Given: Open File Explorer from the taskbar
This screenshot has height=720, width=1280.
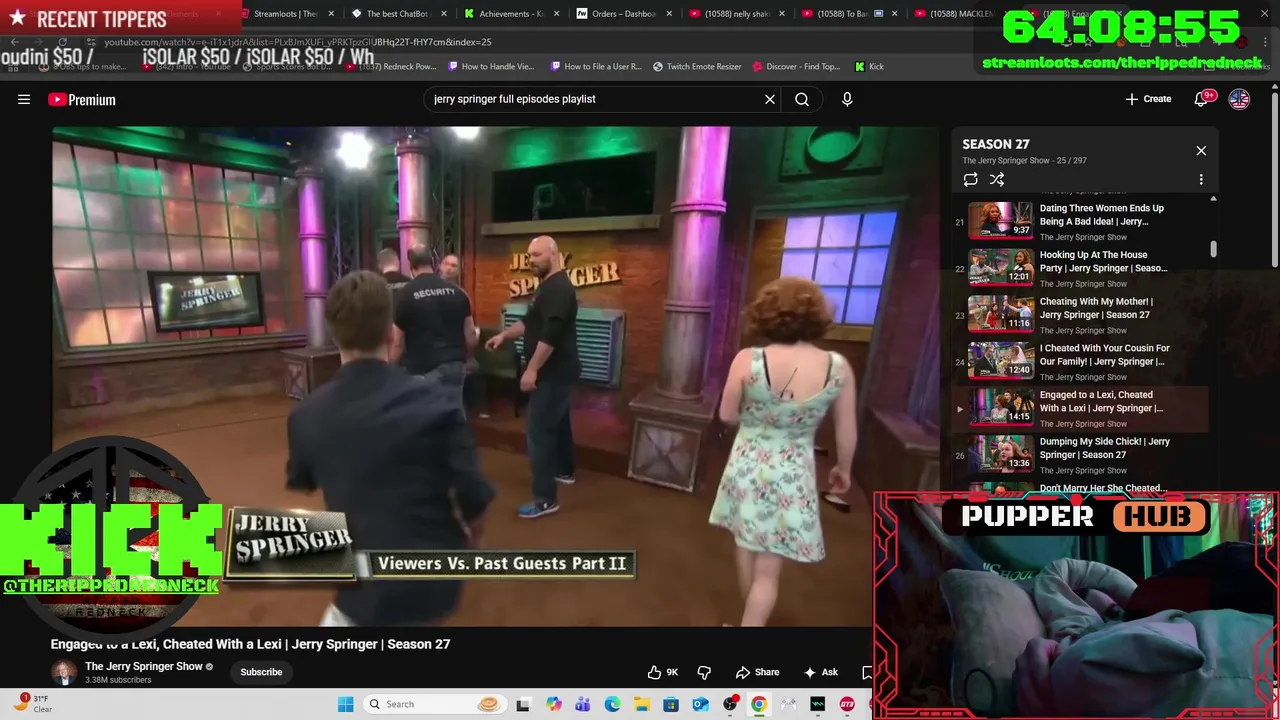Looking at the screenshot, I should (x=641, y=704).
